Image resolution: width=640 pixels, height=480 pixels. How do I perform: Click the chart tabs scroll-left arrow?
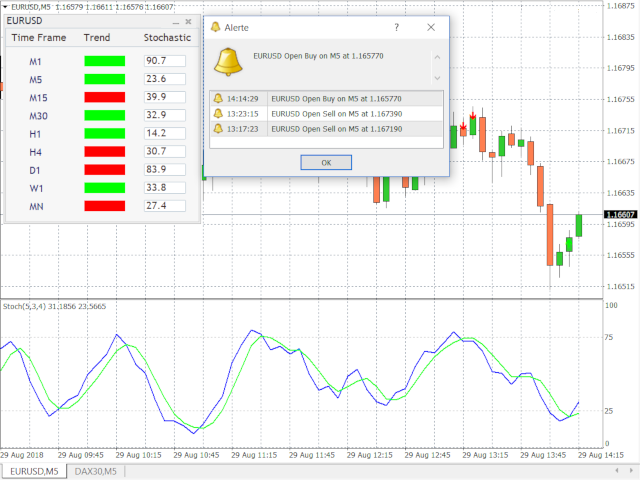point(617,471)
